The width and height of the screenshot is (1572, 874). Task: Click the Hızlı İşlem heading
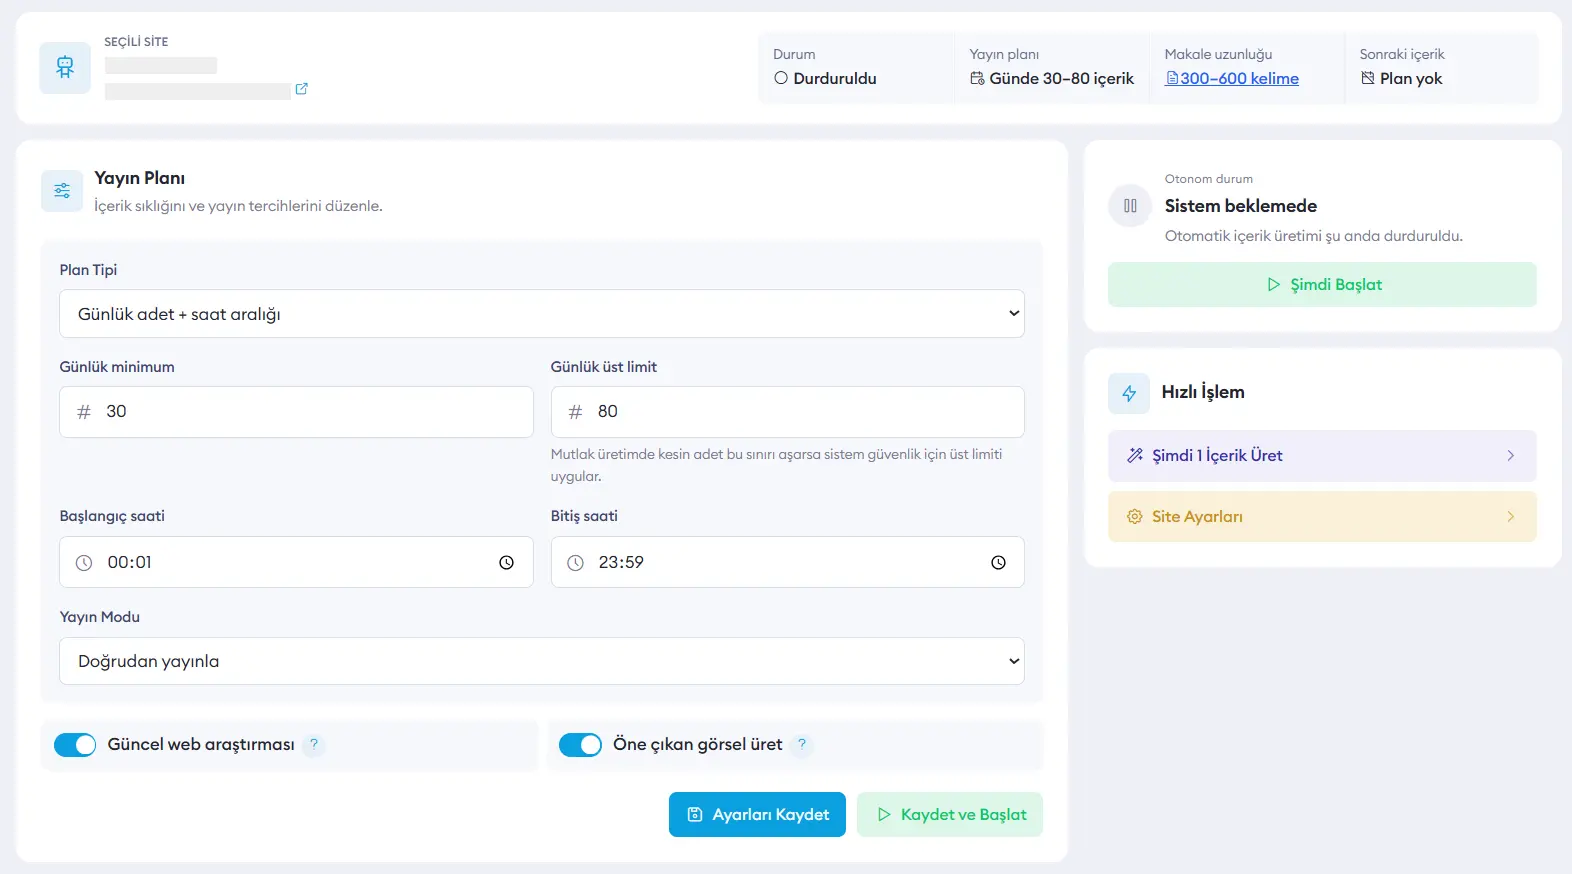1203,392
